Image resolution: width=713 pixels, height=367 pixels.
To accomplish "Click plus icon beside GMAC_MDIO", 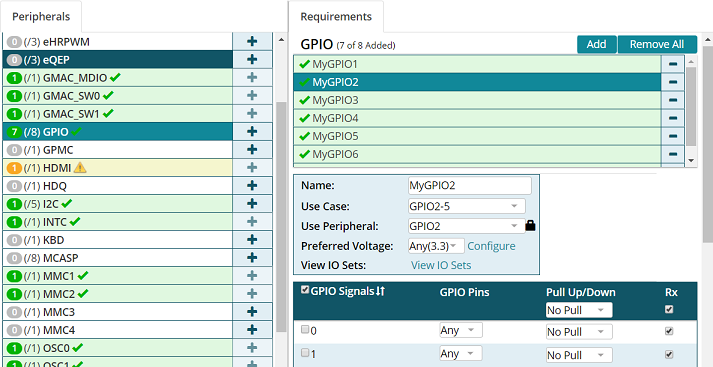I will click(252, 78).
